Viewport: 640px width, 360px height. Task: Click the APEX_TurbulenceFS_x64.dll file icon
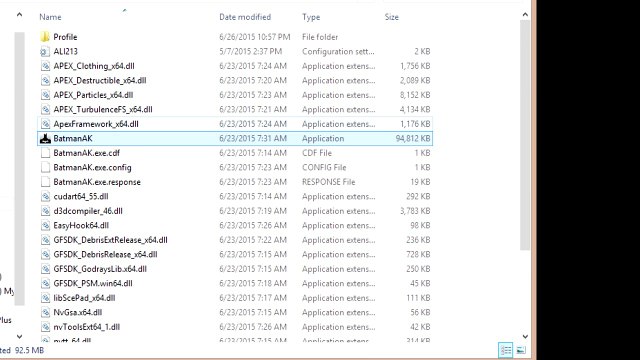45,109
